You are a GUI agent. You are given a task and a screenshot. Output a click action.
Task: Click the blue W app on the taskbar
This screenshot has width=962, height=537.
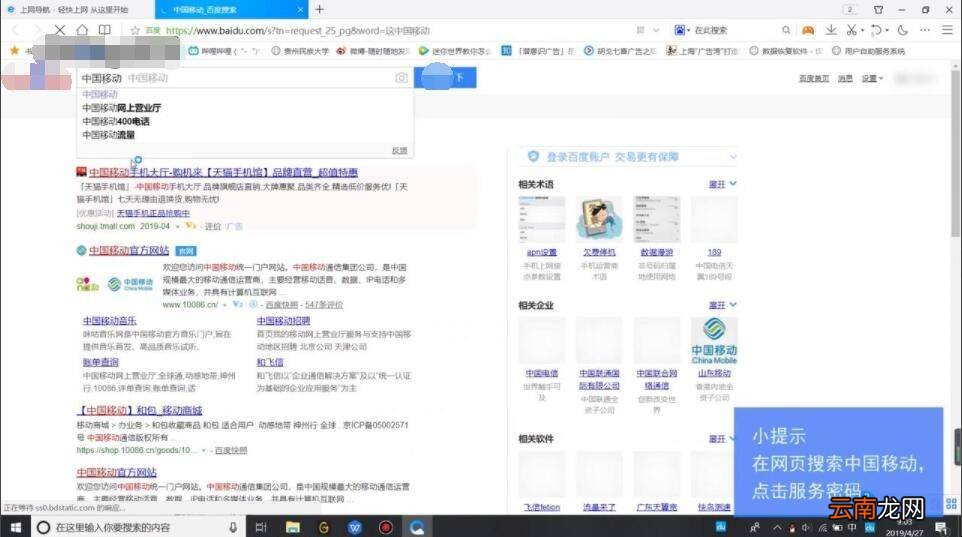pyautogui.click(x=355, y=527)
